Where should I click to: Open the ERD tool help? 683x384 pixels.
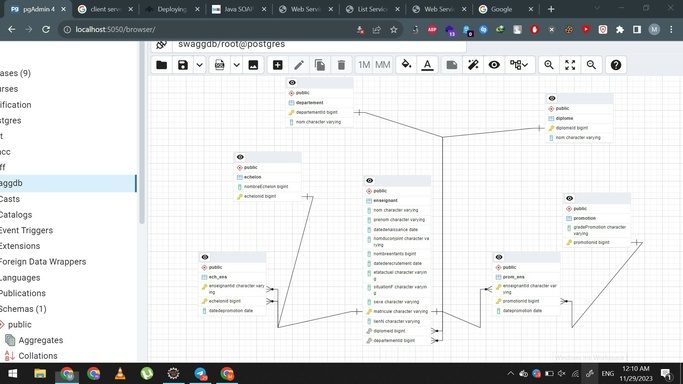(615, 65)
